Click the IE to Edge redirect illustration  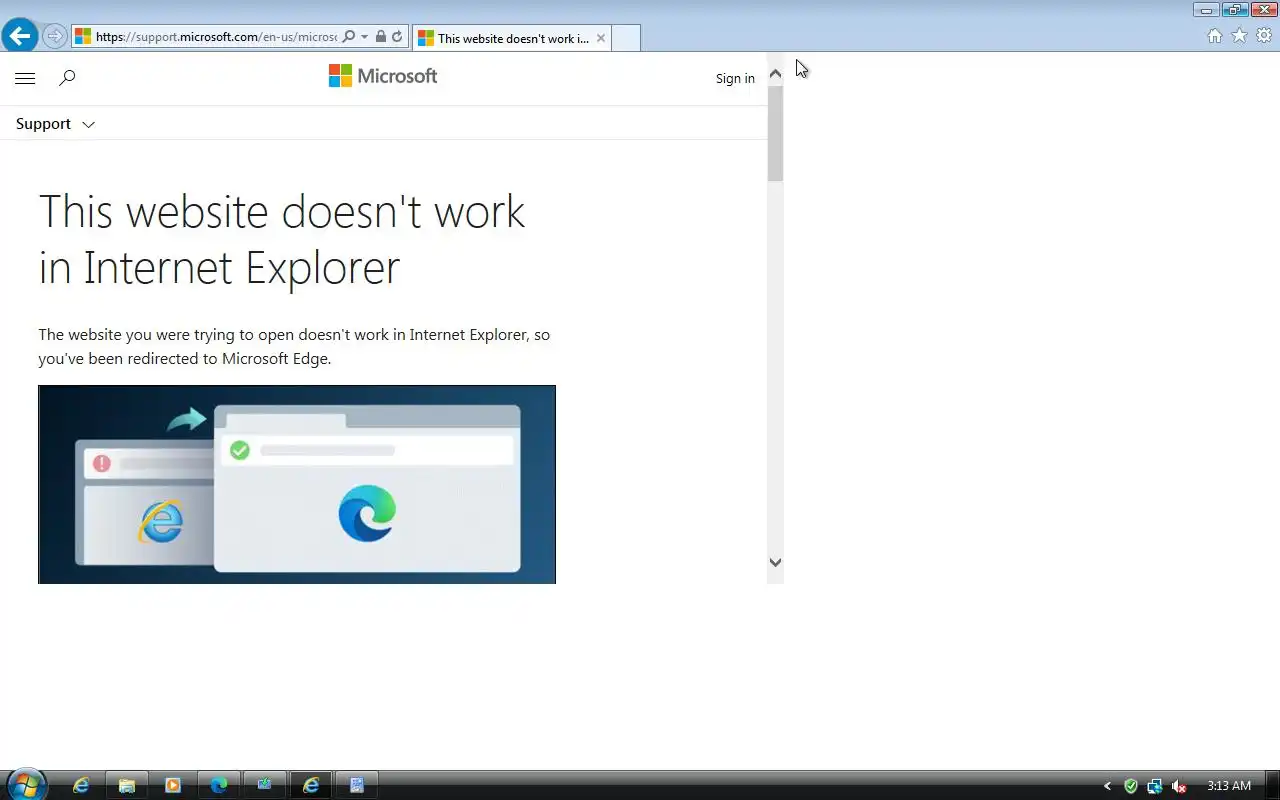[x=297, y=484]
